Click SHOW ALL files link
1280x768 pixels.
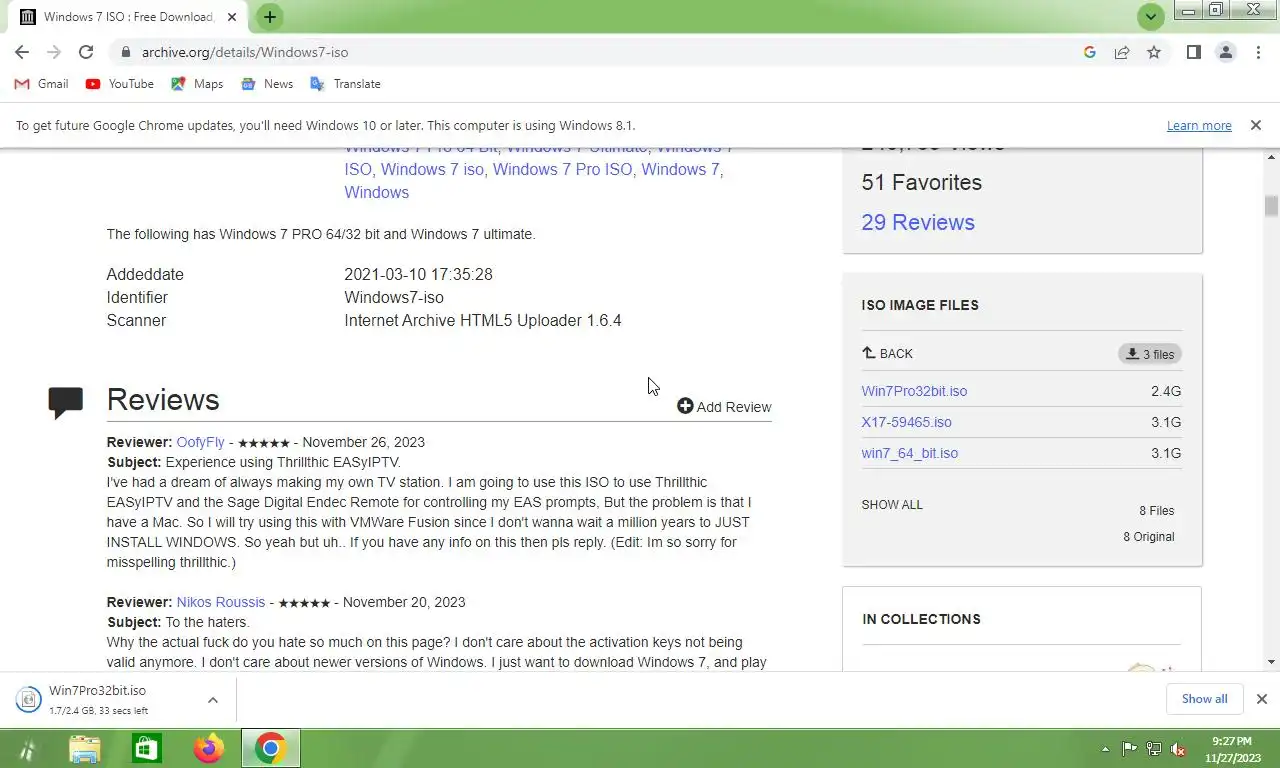point(892,505)
